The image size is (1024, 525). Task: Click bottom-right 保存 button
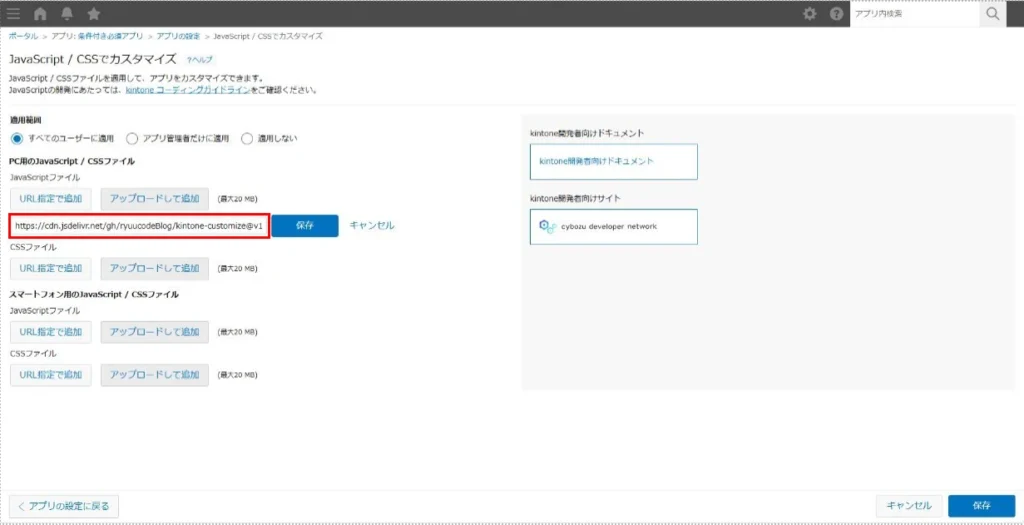pos(982,505)
